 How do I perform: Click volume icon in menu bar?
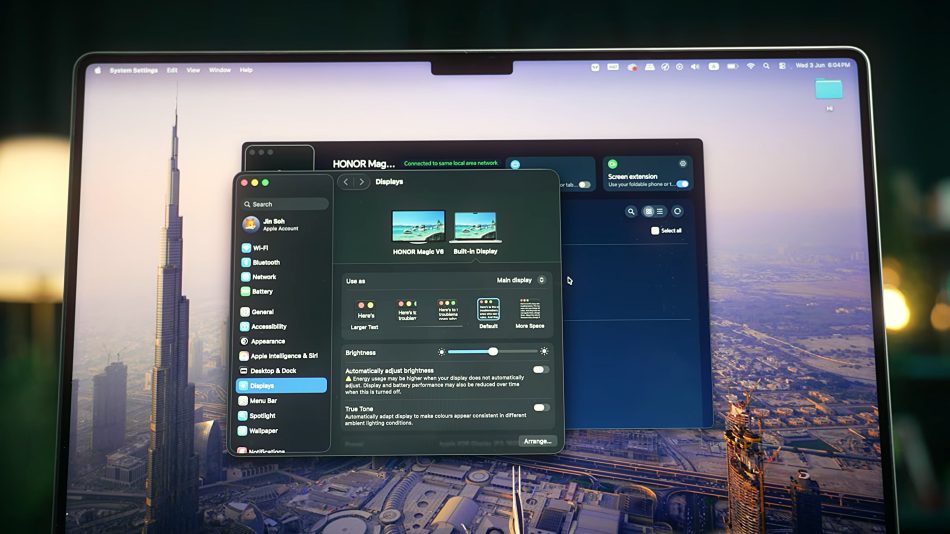coord(695,67)
